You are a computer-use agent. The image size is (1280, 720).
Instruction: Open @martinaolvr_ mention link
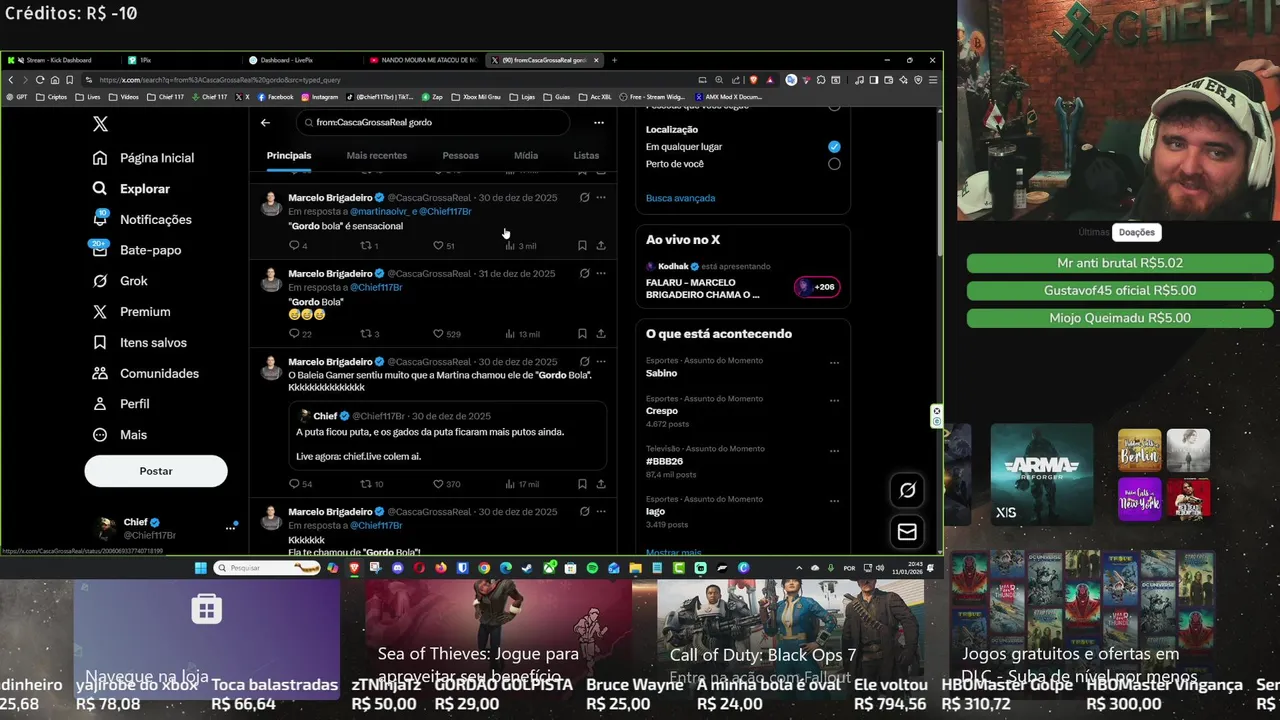point(378,212)
